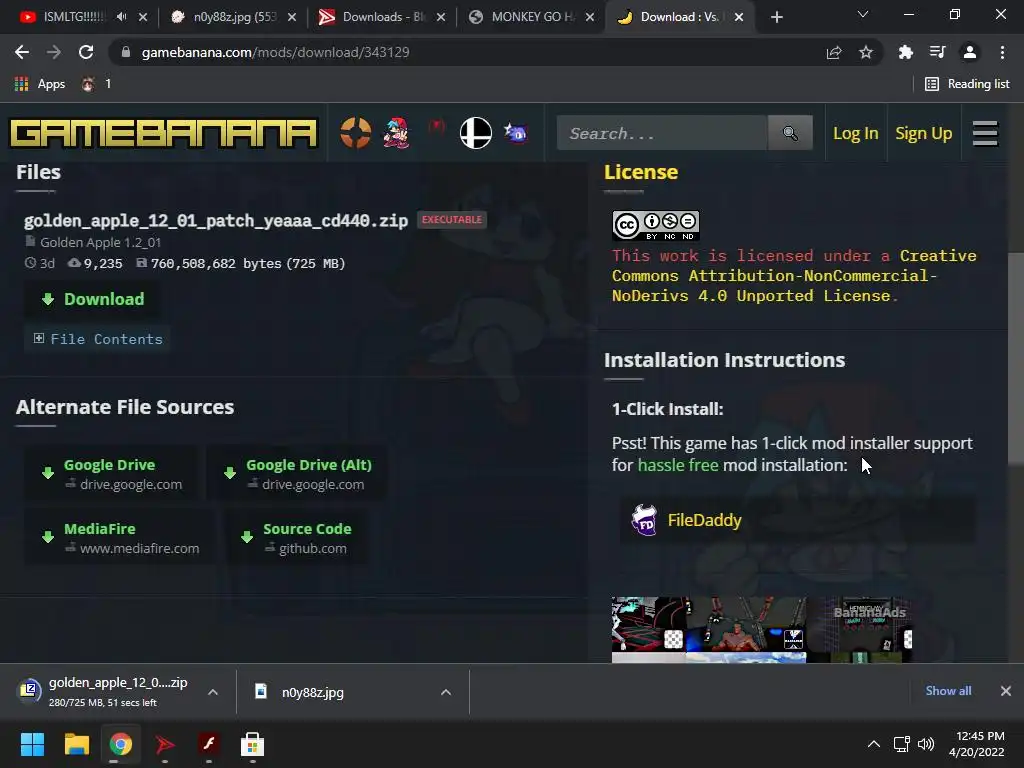Open the Sonic game icon in header

tap(516, 133)
